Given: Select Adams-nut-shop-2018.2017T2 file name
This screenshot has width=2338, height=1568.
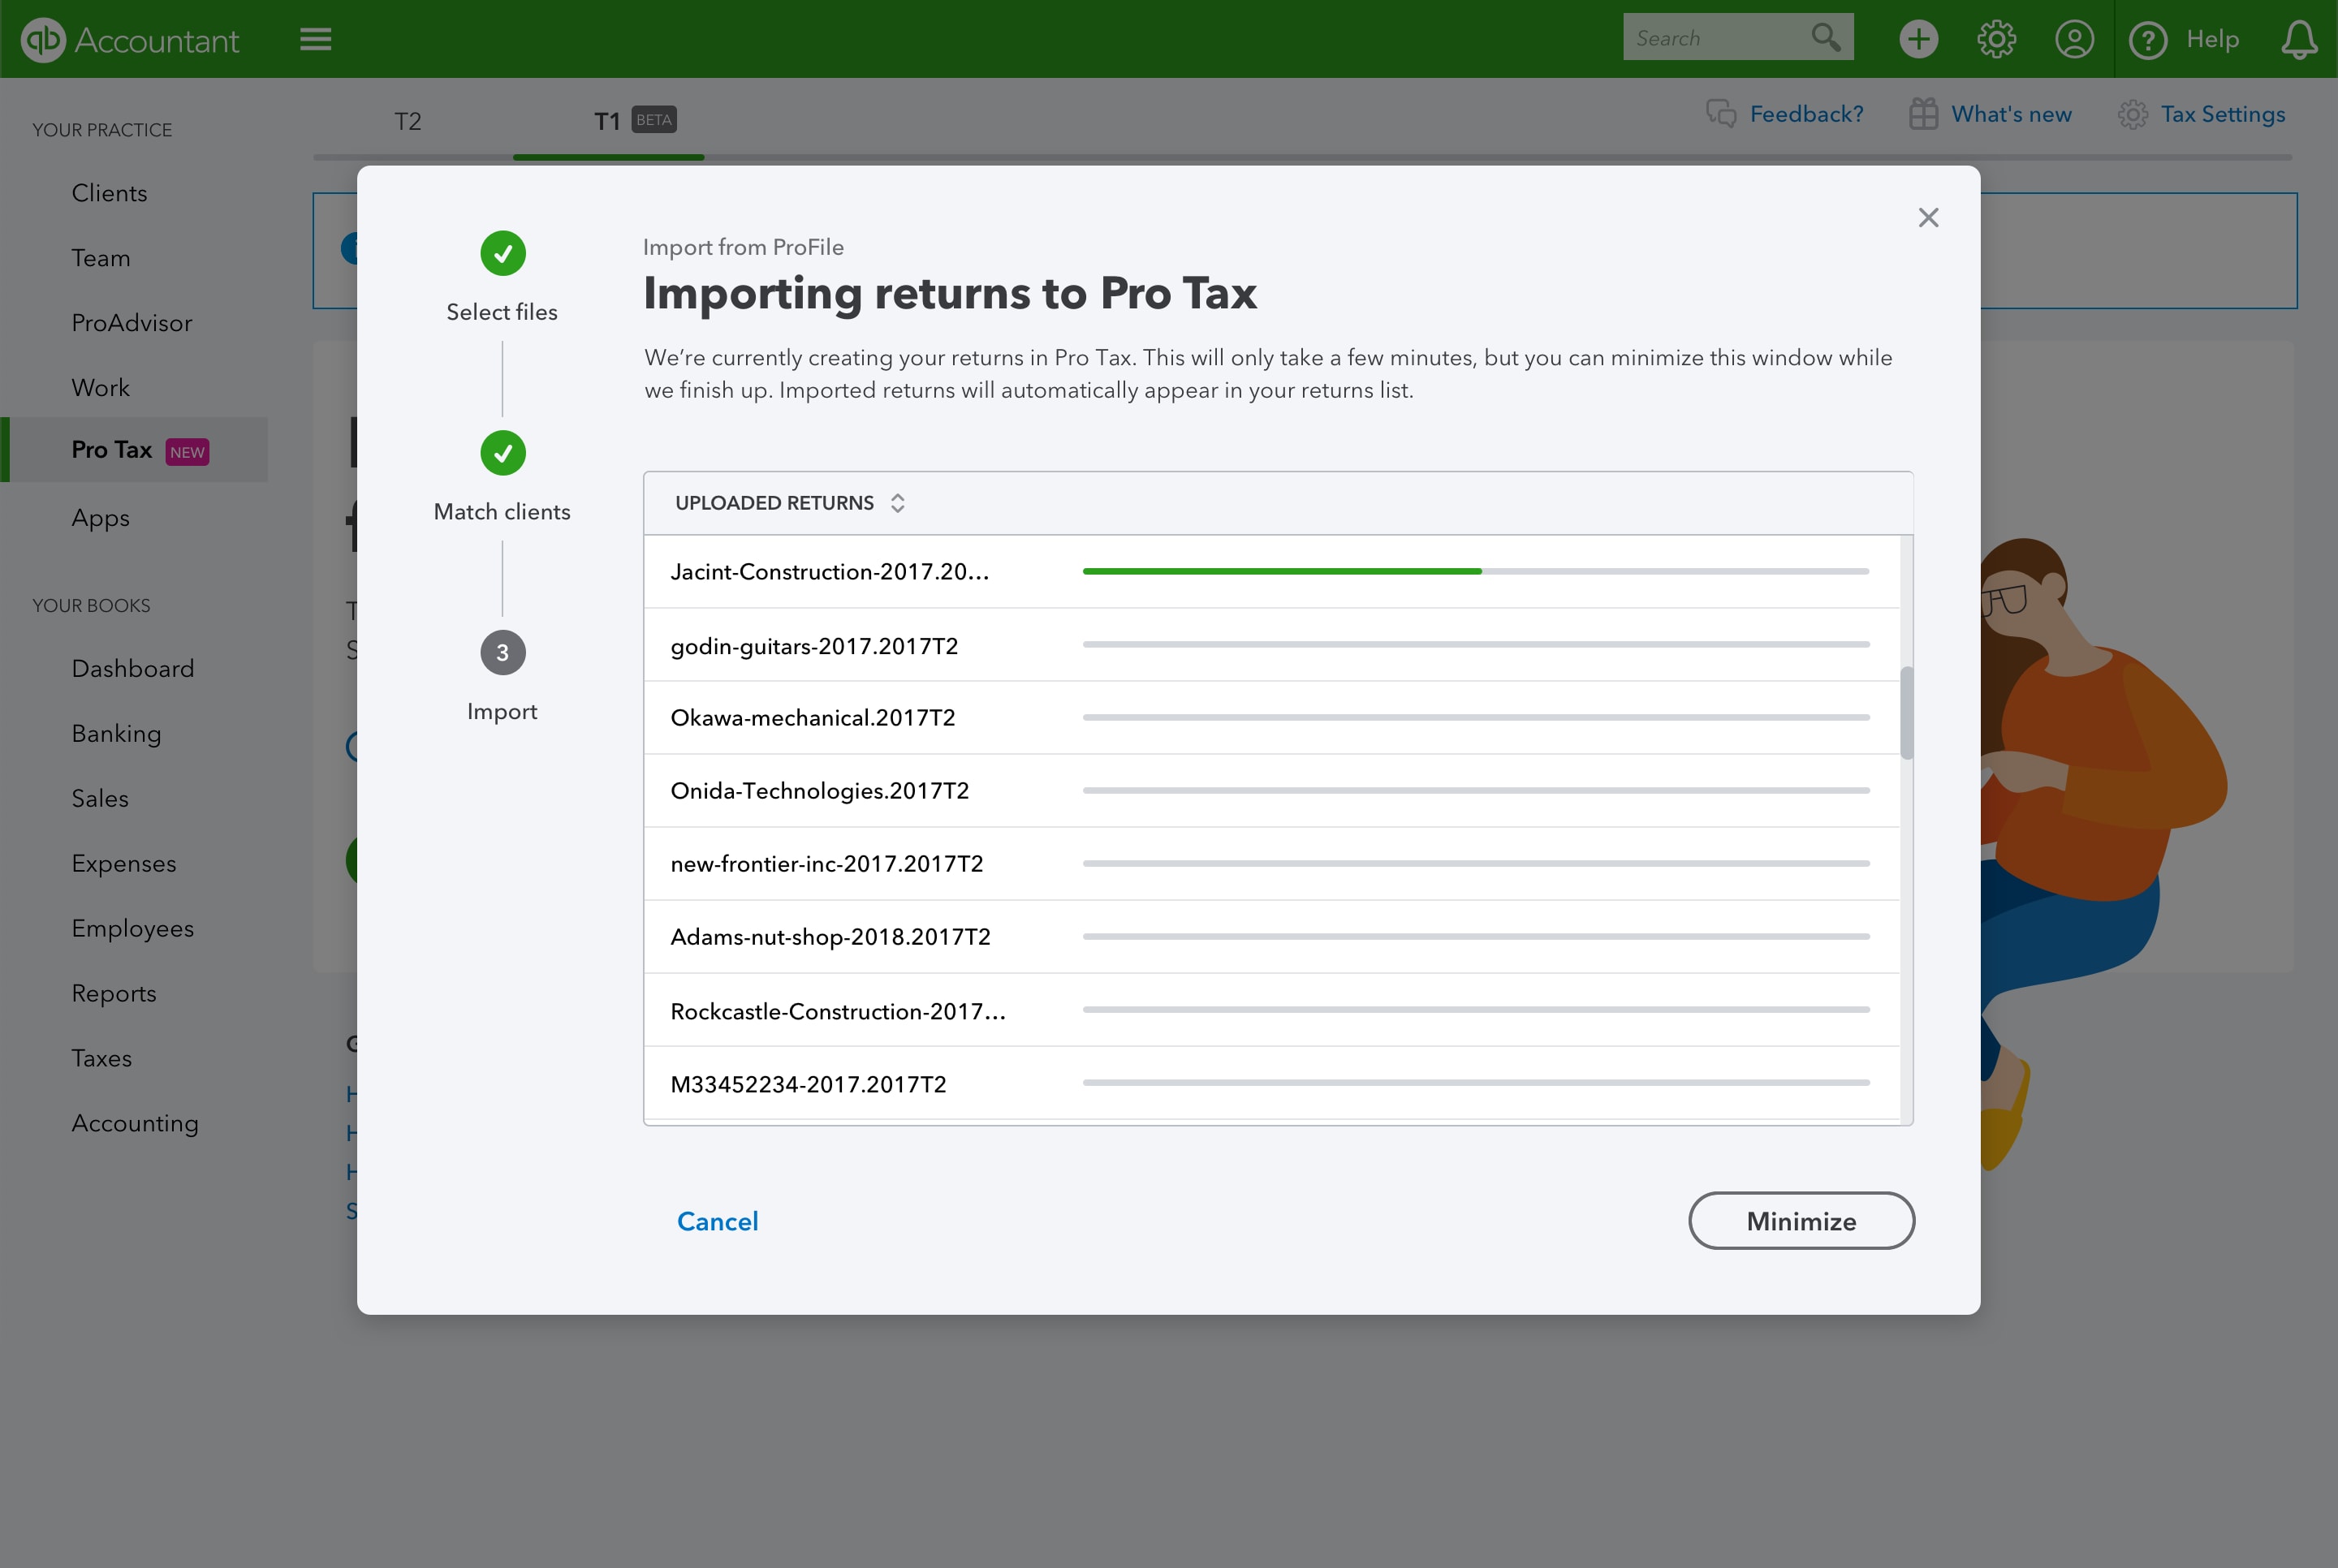Looking at the screenshot, I should tap(830, 937).
